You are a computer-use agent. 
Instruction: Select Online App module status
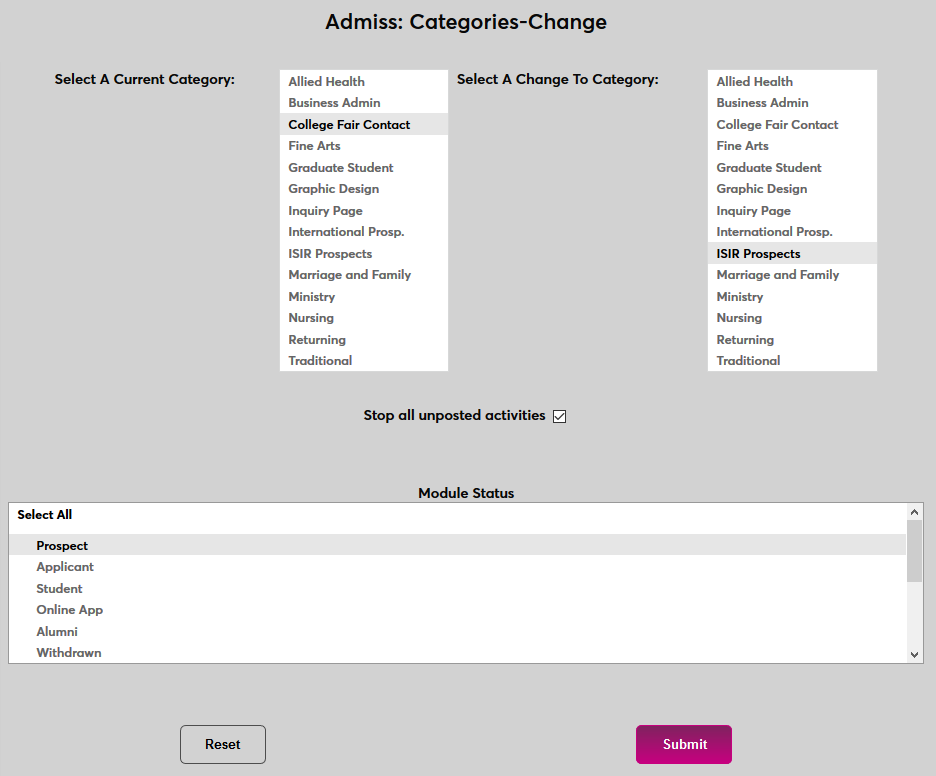[x=70, y=610]
